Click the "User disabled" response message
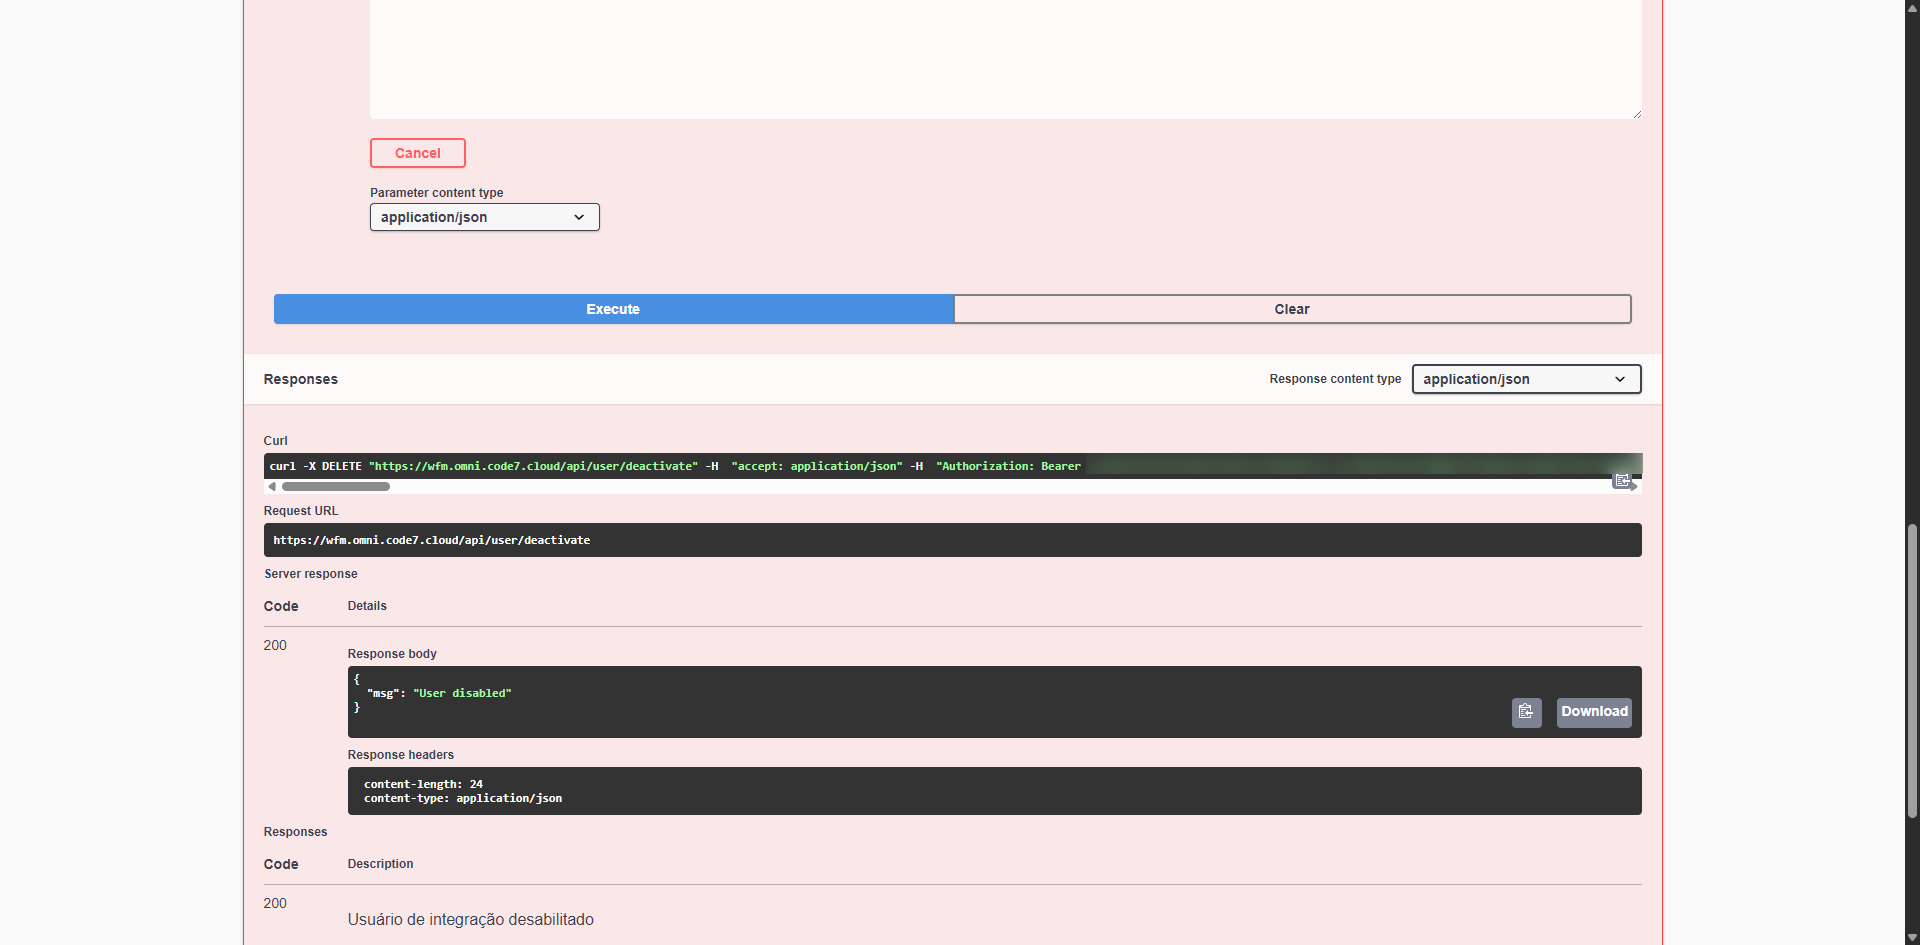The height and width of the screenshot is (945, 1920). [462, 693]
